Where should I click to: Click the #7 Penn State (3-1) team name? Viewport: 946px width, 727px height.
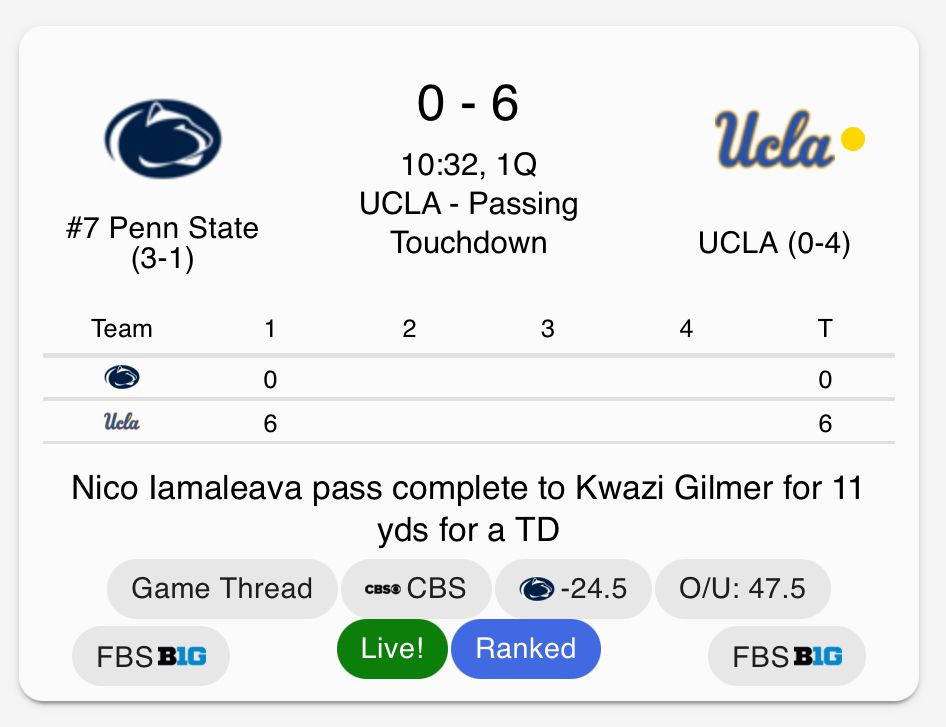(163, 243)
